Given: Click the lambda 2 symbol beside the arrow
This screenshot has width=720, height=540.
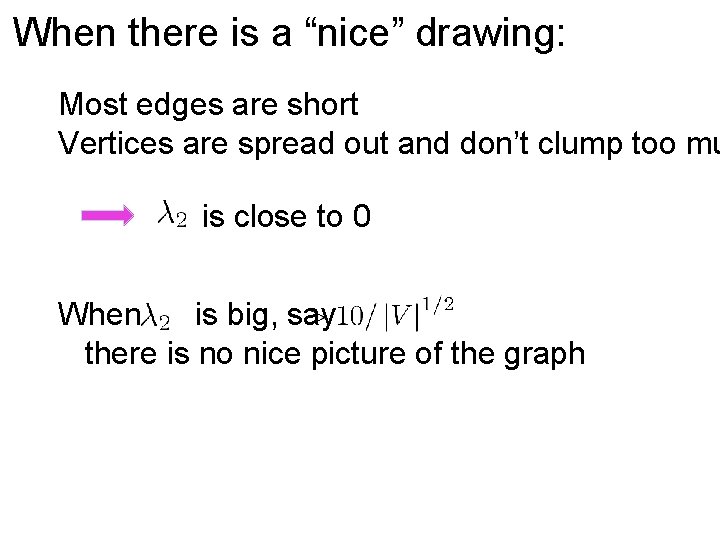Looking at the screenshot, I should coord(172,214).
